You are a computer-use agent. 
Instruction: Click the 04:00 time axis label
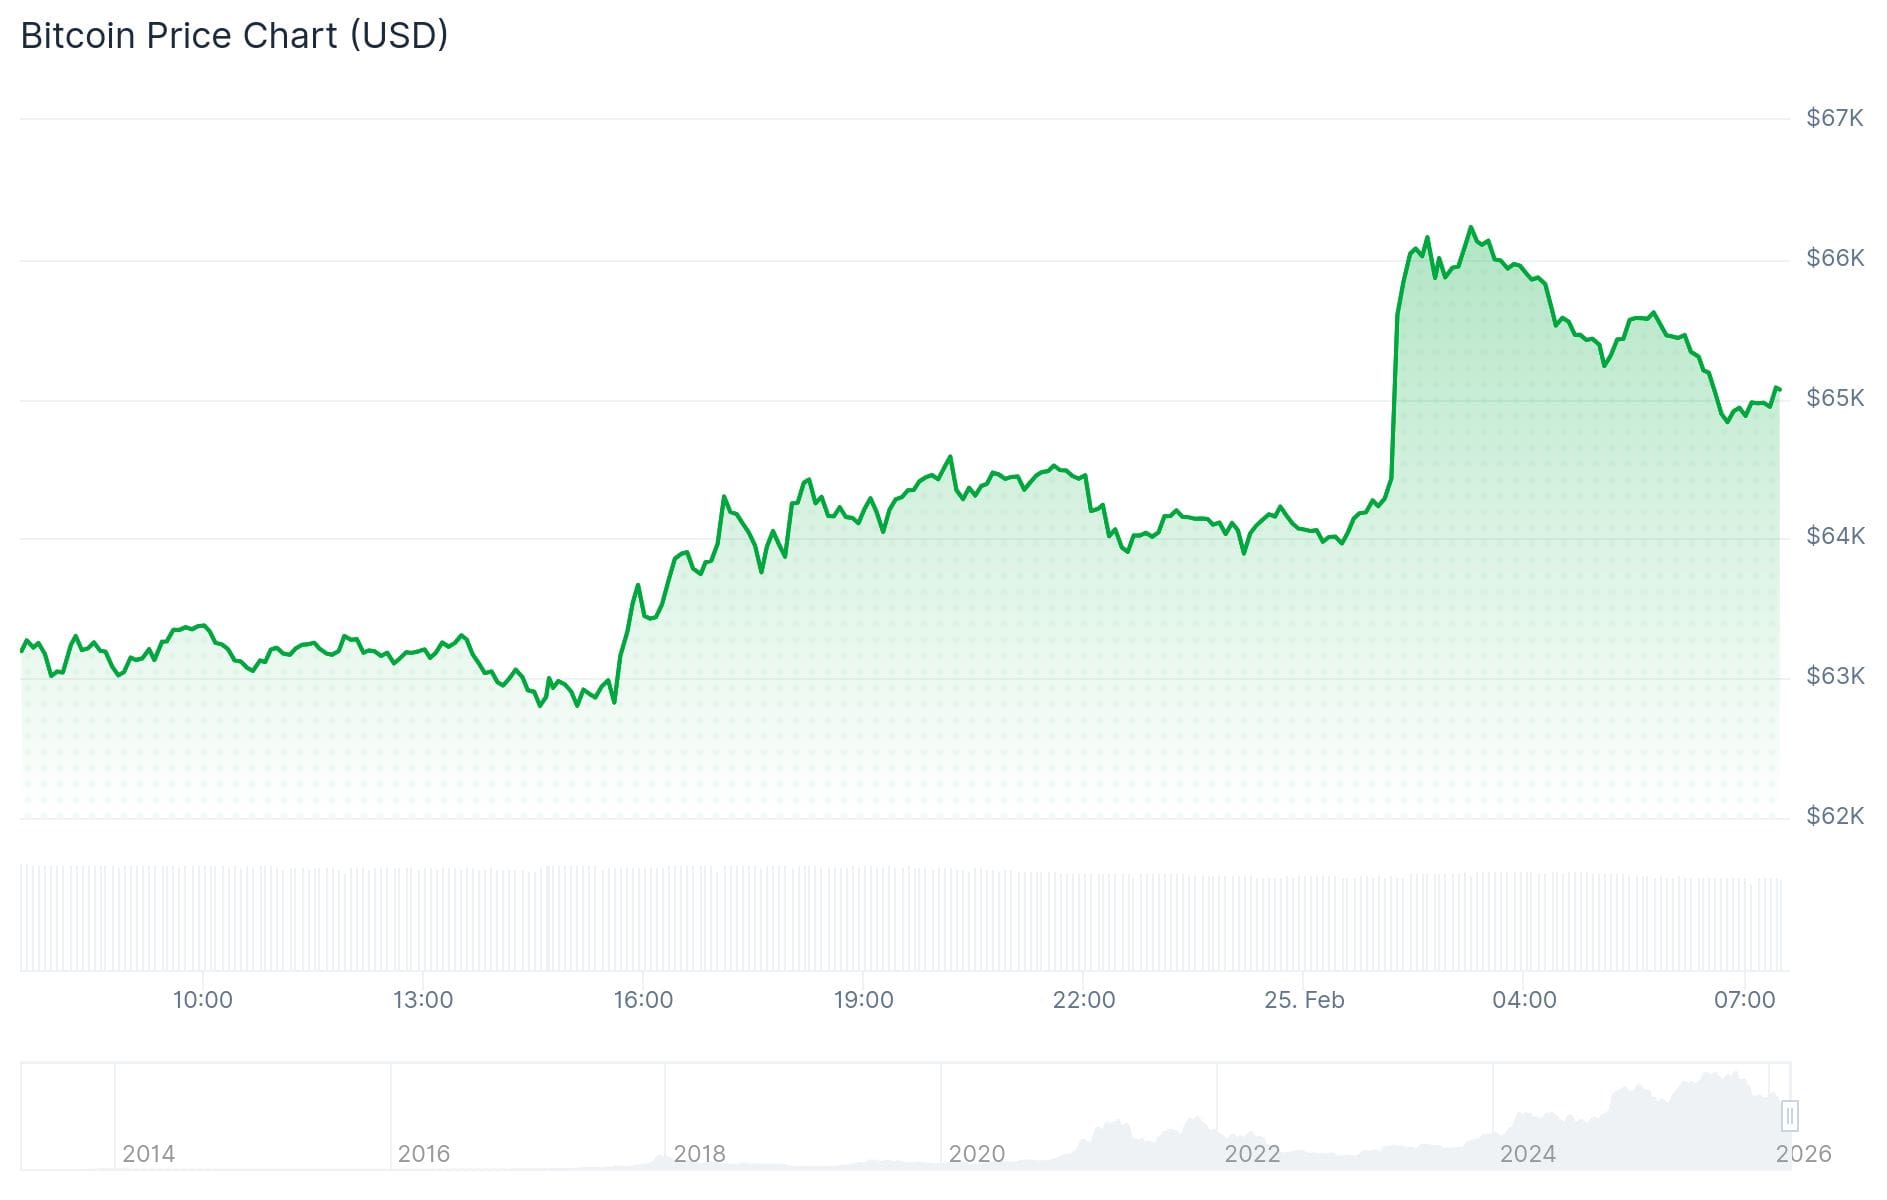1524,1000
